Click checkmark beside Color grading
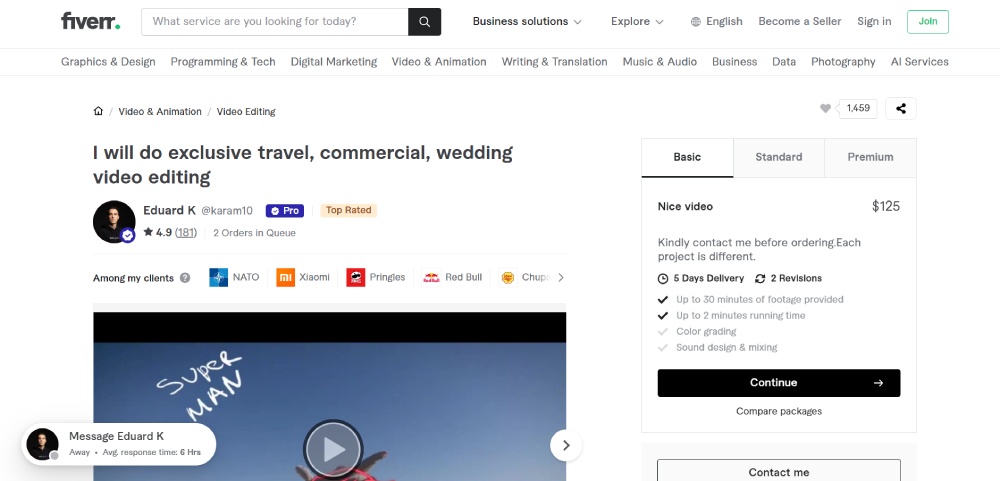 coord(663,332)
